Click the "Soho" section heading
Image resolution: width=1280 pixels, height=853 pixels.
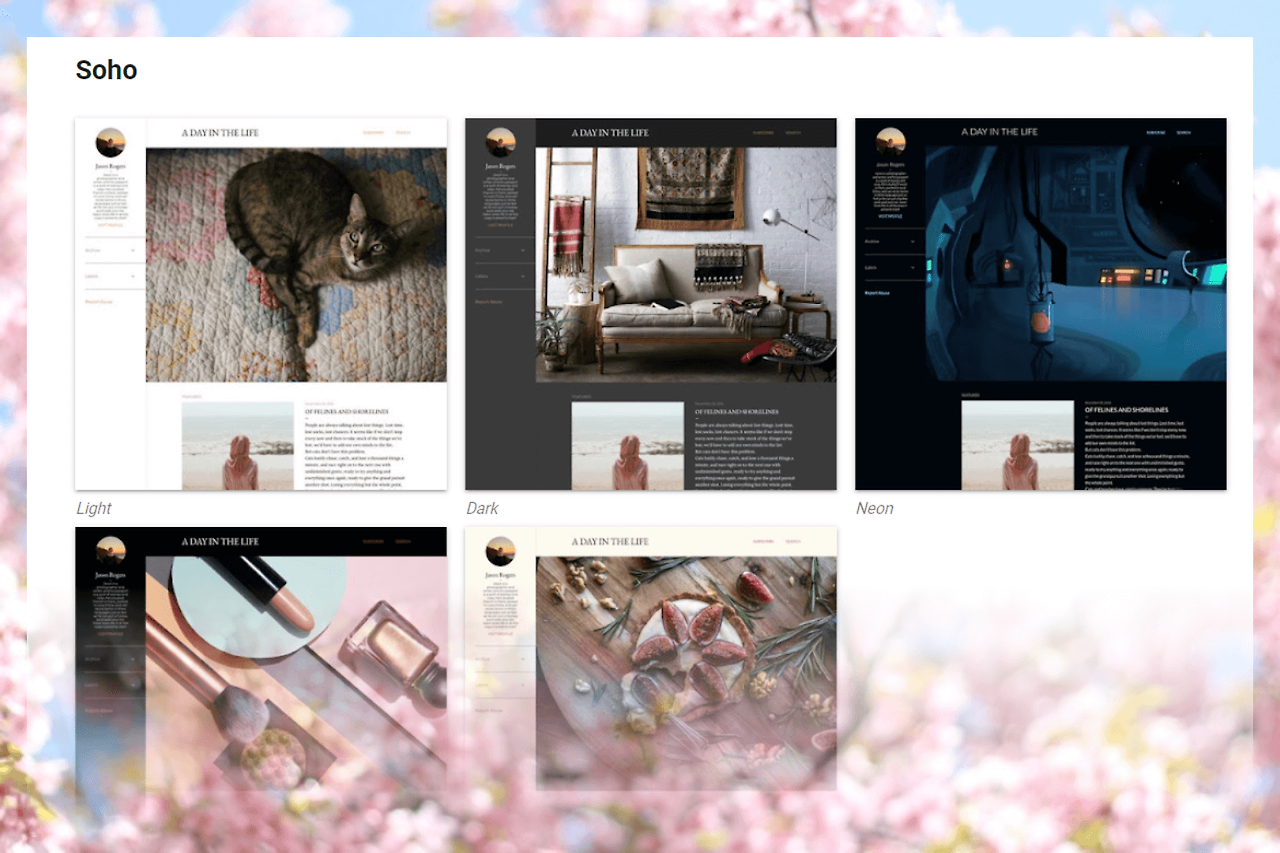point(107,70)
